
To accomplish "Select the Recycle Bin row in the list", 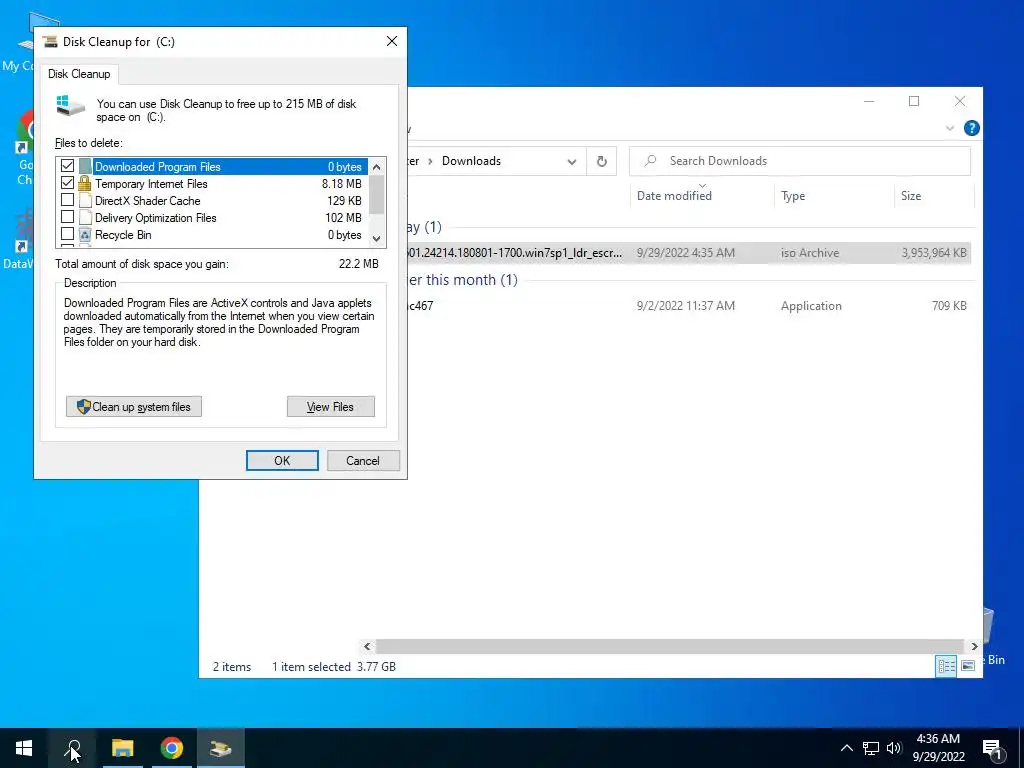I will 212,234.
